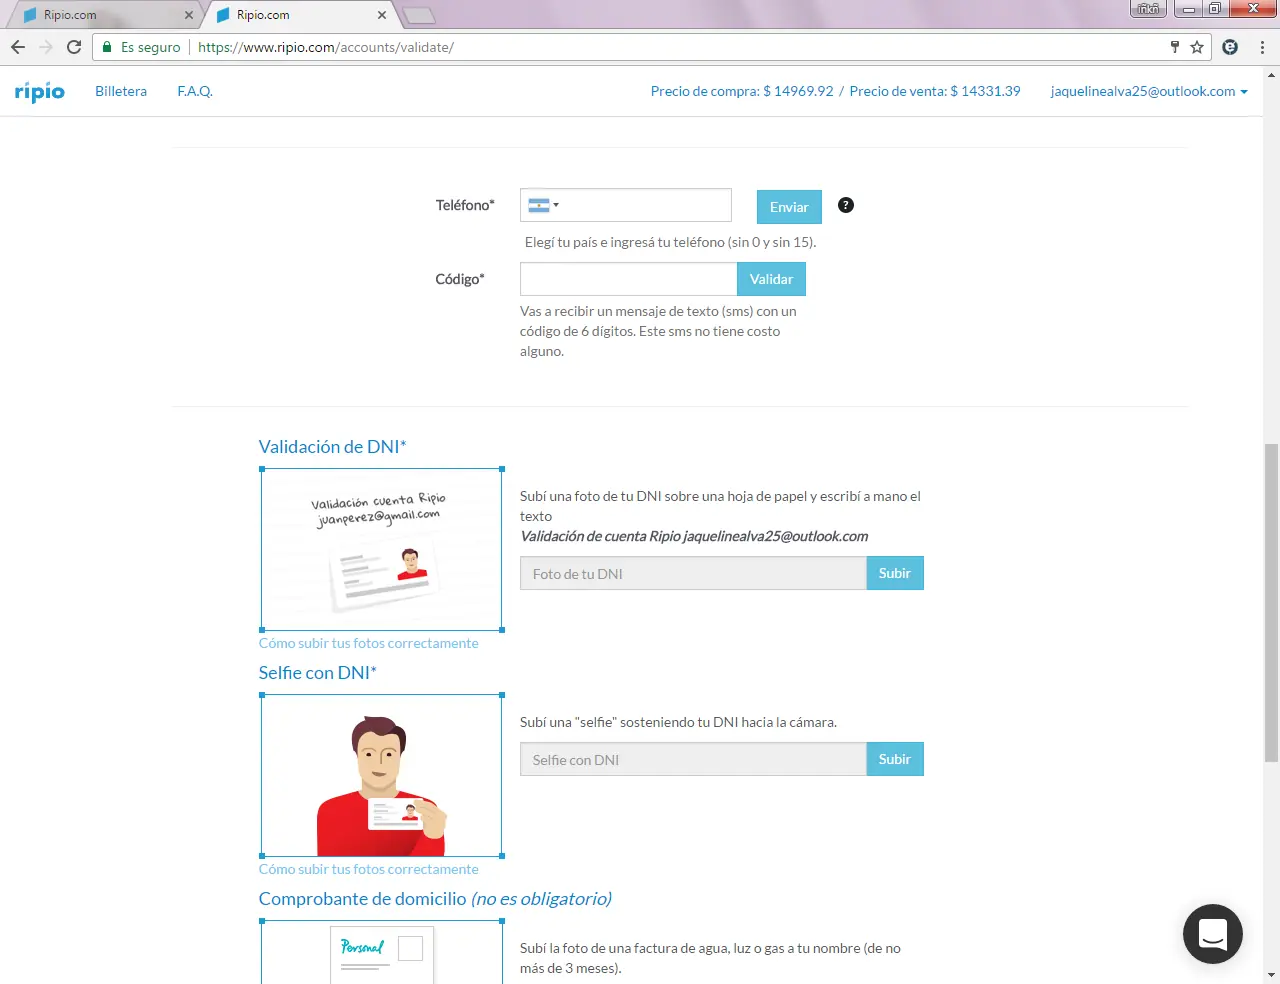Click the scrollbar down arrow
The width and height of the screenshot is (1280, 984).
(1272, 974)
